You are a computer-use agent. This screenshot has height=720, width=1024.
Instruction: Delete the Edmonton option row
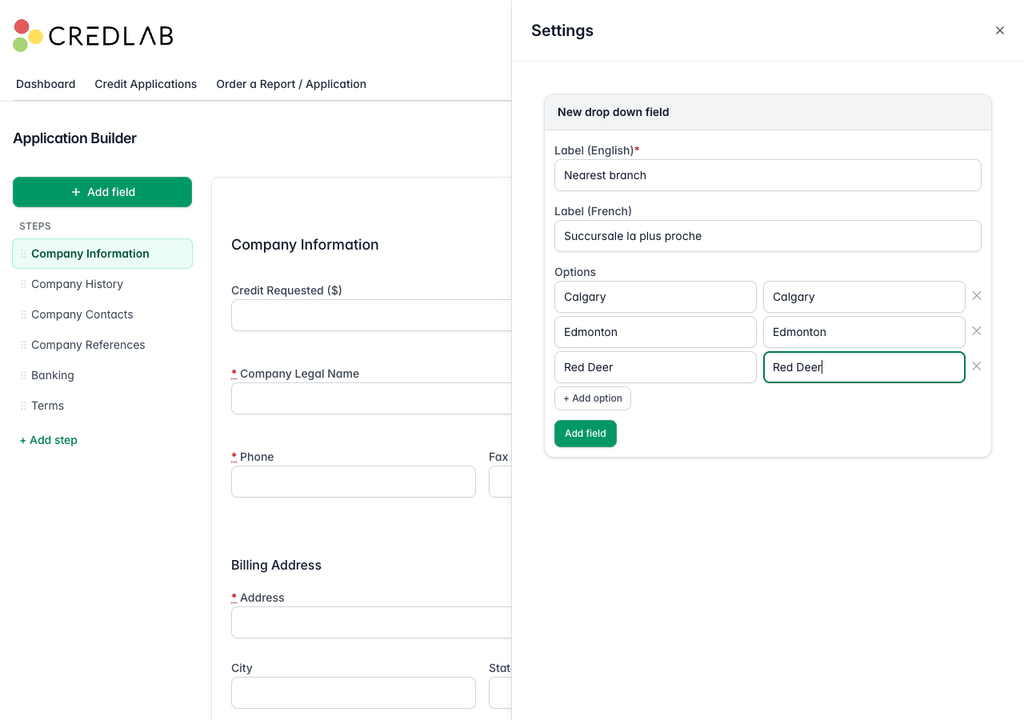tap(976, 331)
